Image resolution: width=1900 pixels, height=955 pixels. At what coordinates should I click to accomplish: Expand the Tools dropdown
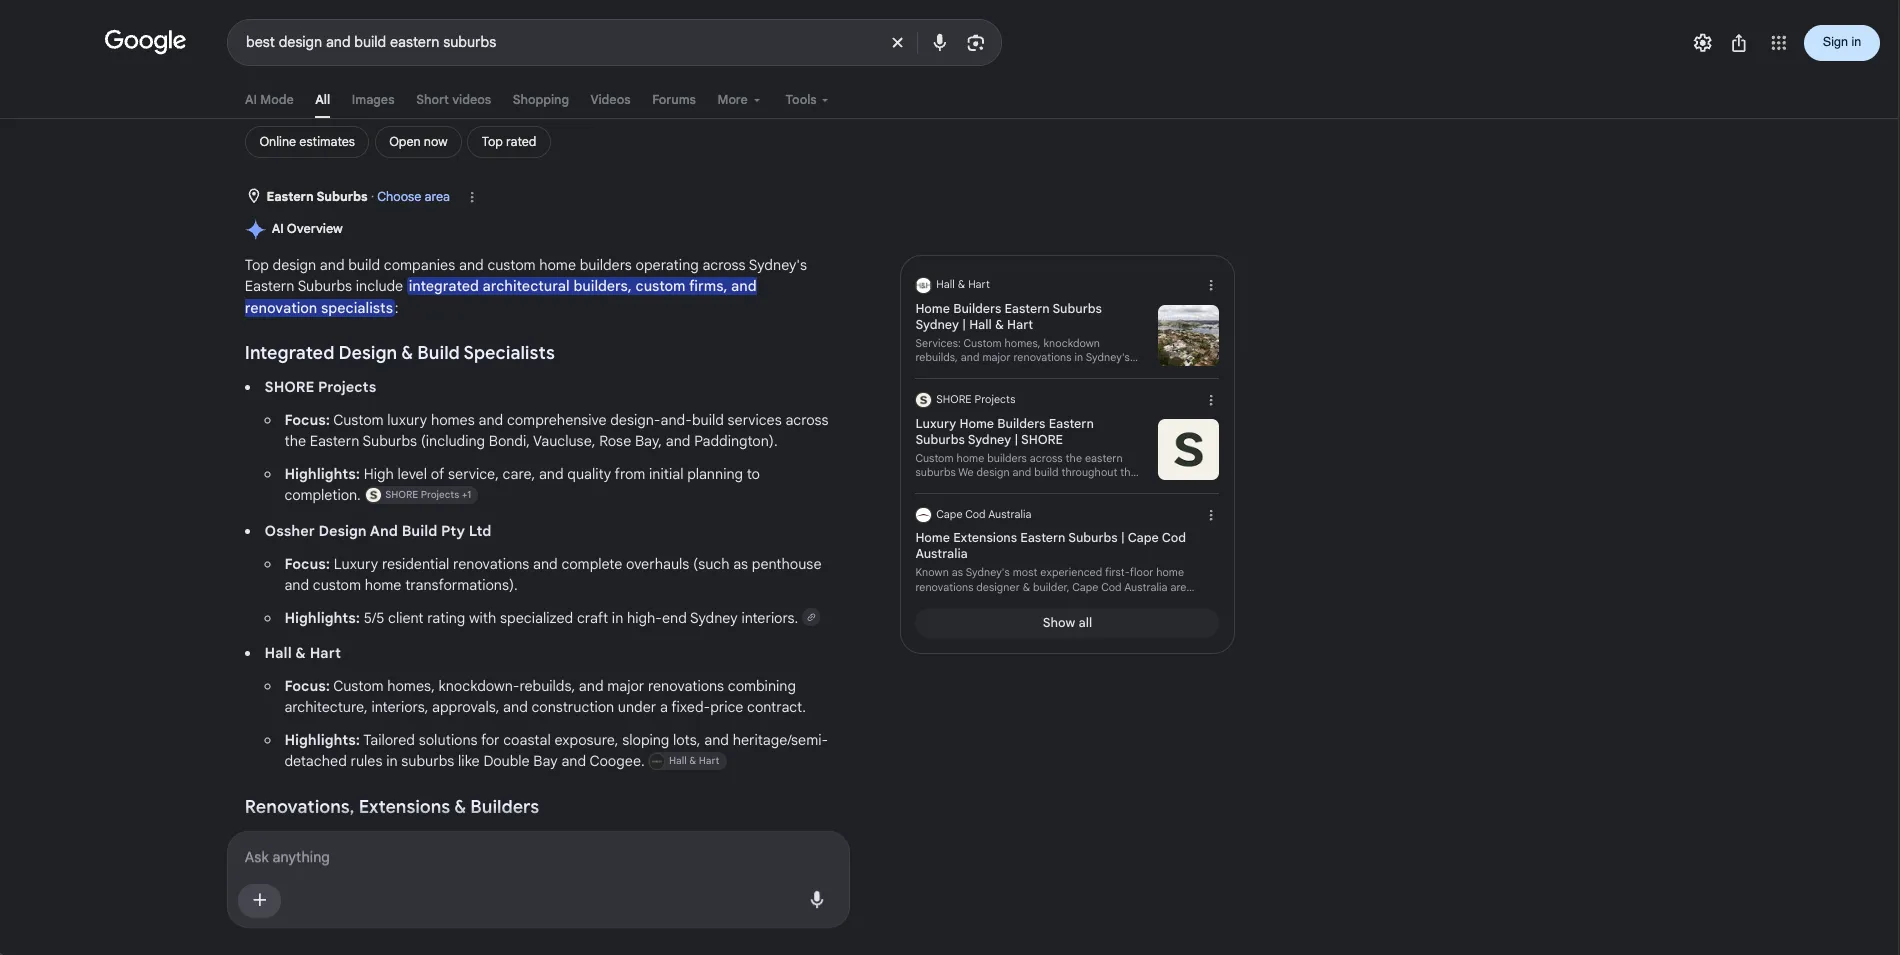pos(807,100)
